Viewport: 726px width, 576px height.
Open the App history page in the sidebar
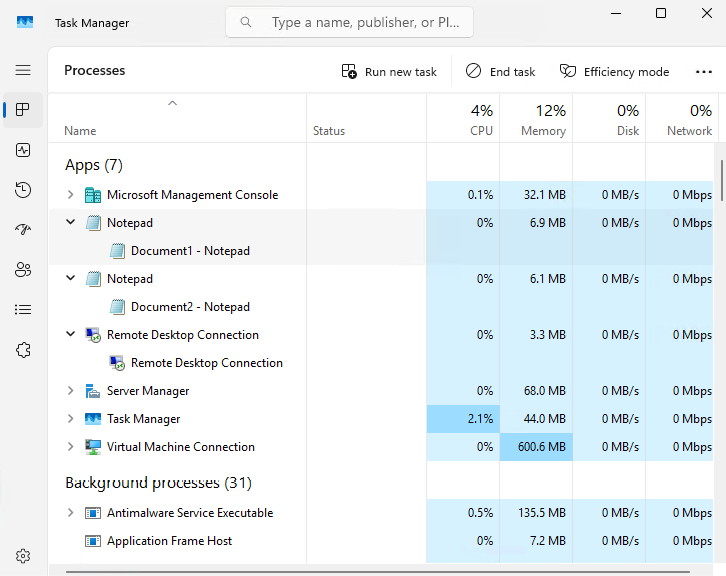tap(23, 190)
